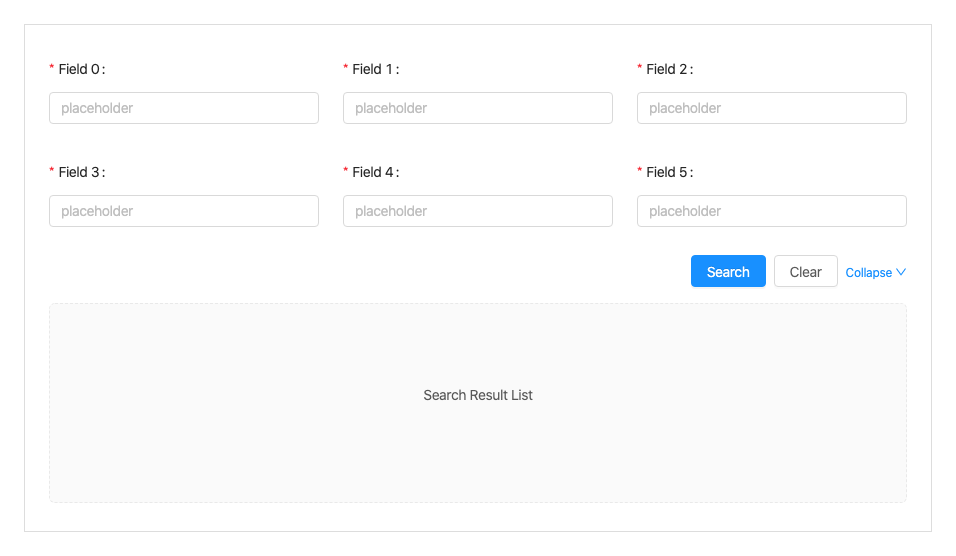The height and width of the screenshot is (556, 956).
Task: Click the down chevron beside Collapse
Action: click(x=901, y=272)
